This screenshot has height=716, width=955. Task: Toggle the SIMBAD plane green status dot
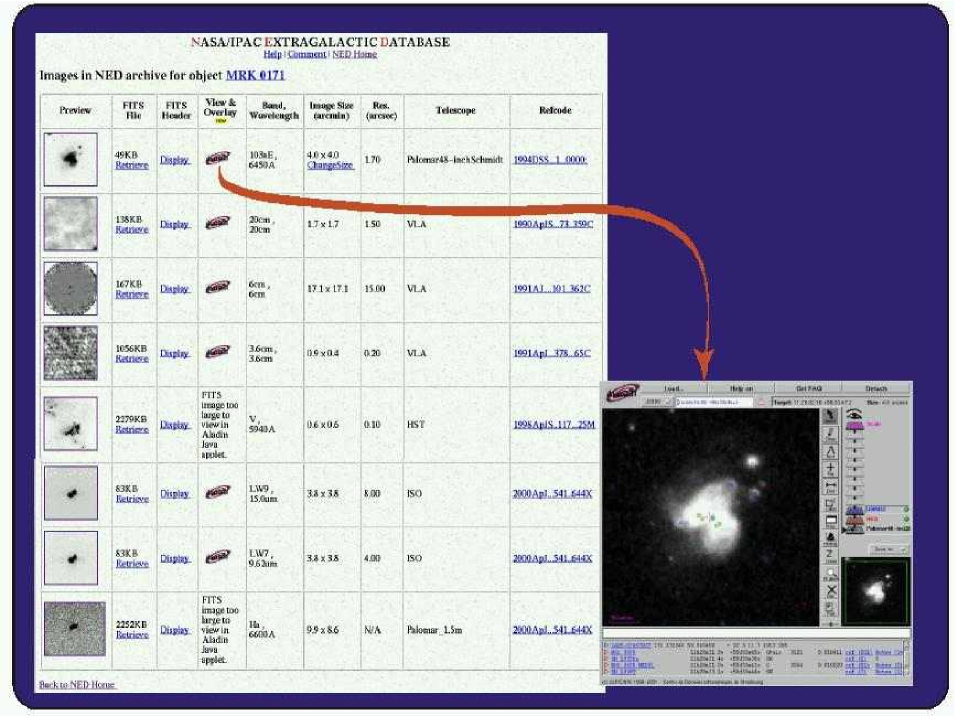tap(906, 508)
